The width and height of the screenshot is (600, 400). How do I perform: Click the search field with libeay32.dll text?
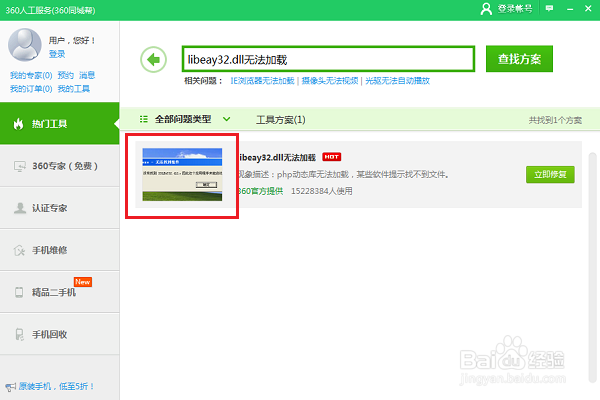click(328, 59)
